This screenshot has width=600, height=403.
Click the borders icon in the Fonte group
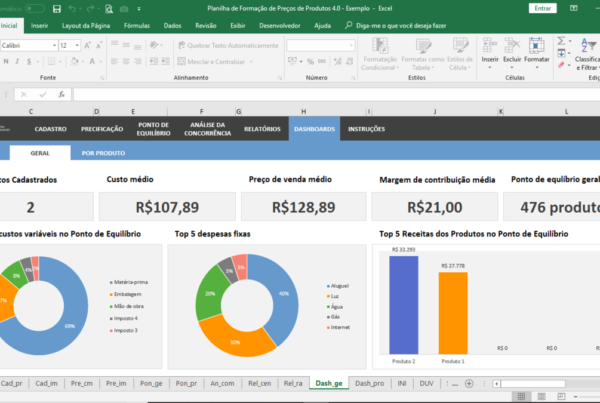coord(51,61)
